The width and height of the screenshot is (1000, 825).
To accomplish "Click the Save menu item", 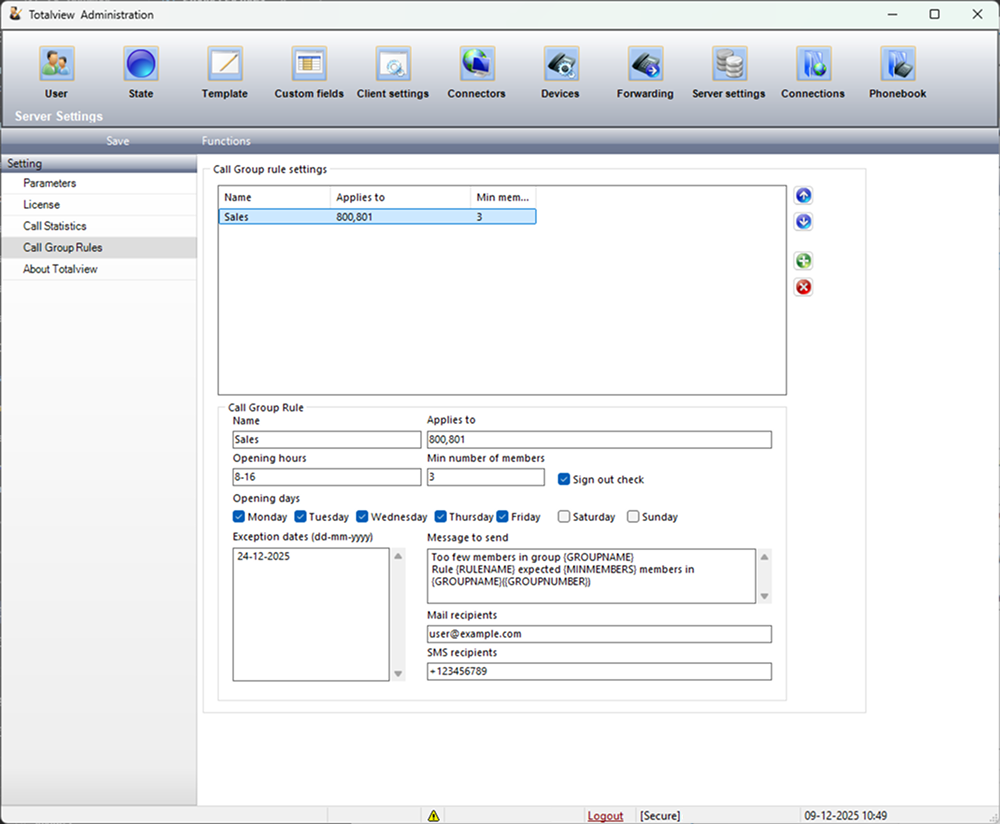I will (118, 141).
